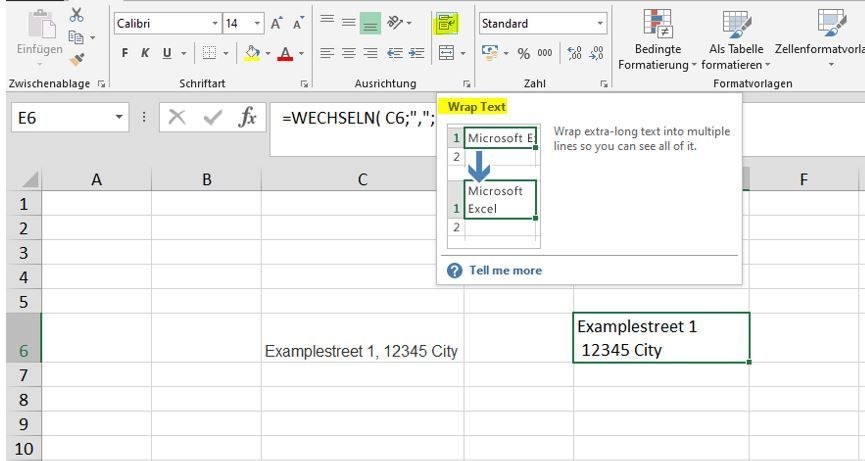
Task: Decrease font size with small A icon
Action: click(x=298, y=24)
